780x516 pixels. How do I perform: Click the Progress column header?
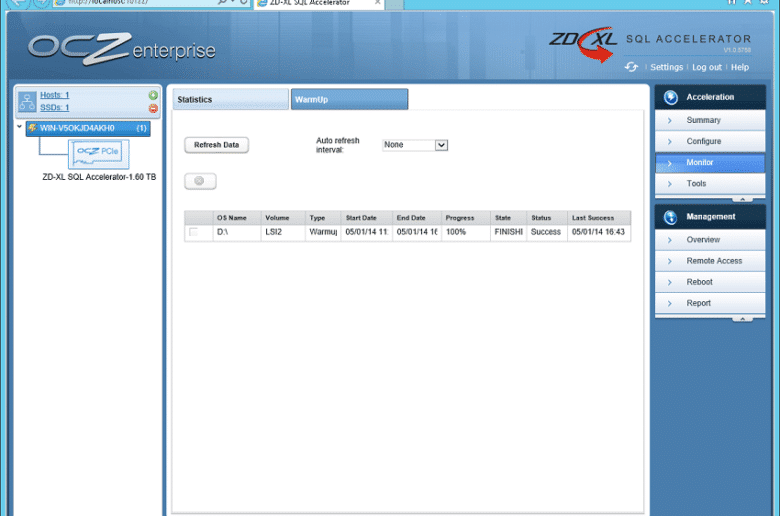pyautogui.click(x=466, y=218)
